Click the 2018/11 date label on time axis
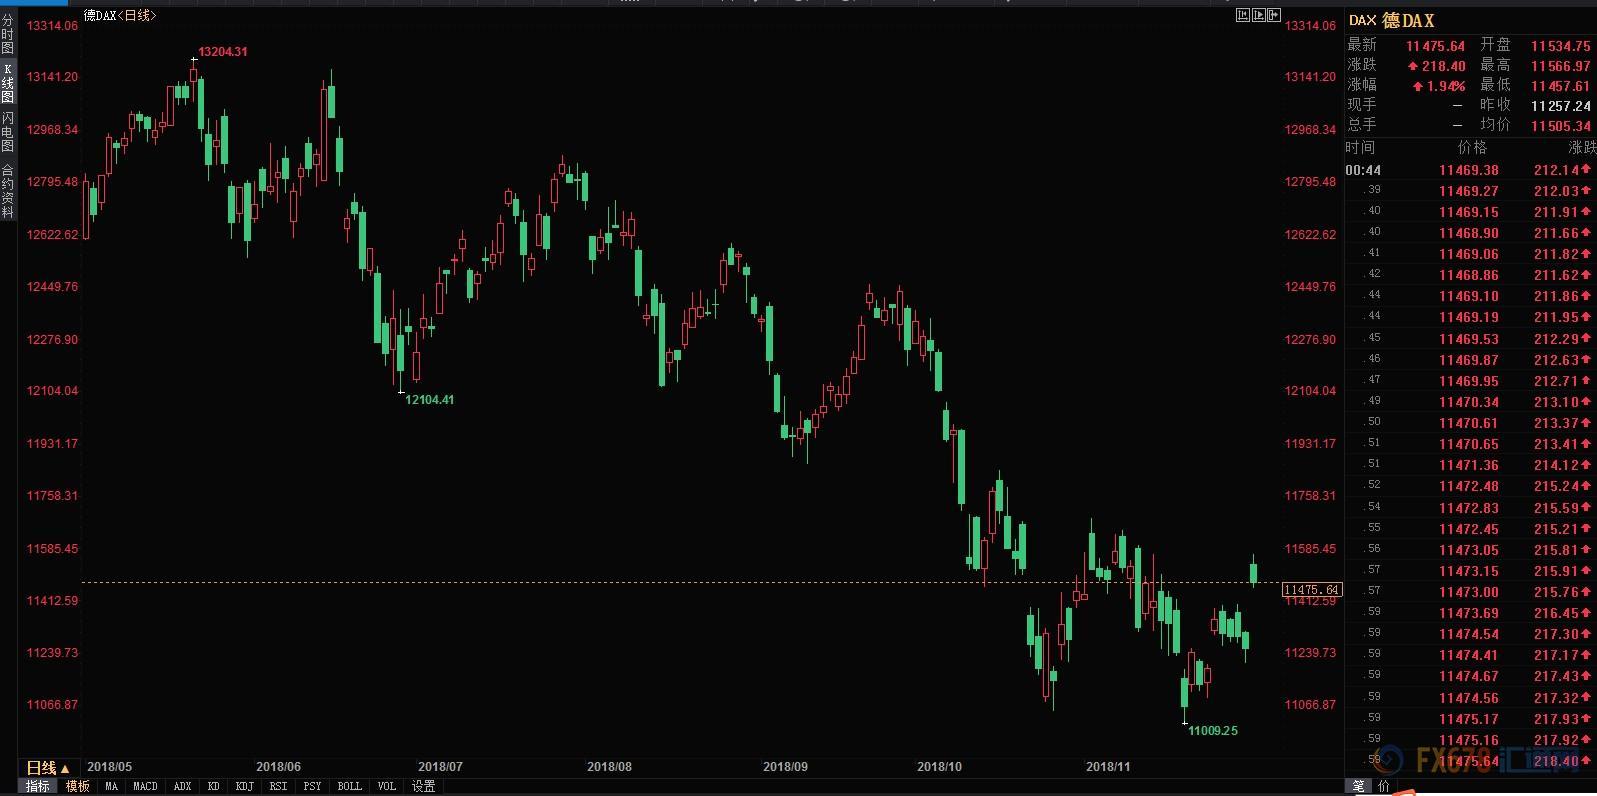Image resolution: width=1597 pixels, height=796 pixels. pyautogui.click(x=1108, y=767)
